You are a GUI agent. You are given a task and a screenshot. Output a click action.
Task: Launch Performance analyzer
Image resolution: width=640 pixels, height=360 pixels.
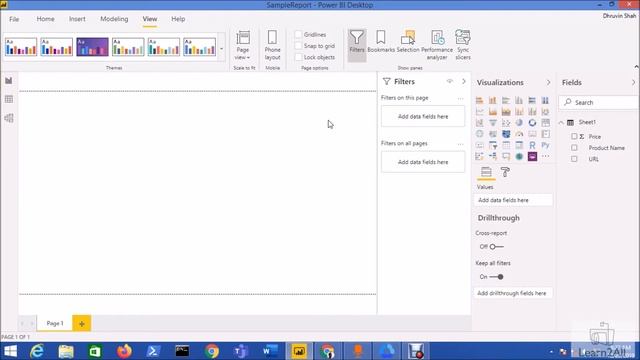(437, 45)
